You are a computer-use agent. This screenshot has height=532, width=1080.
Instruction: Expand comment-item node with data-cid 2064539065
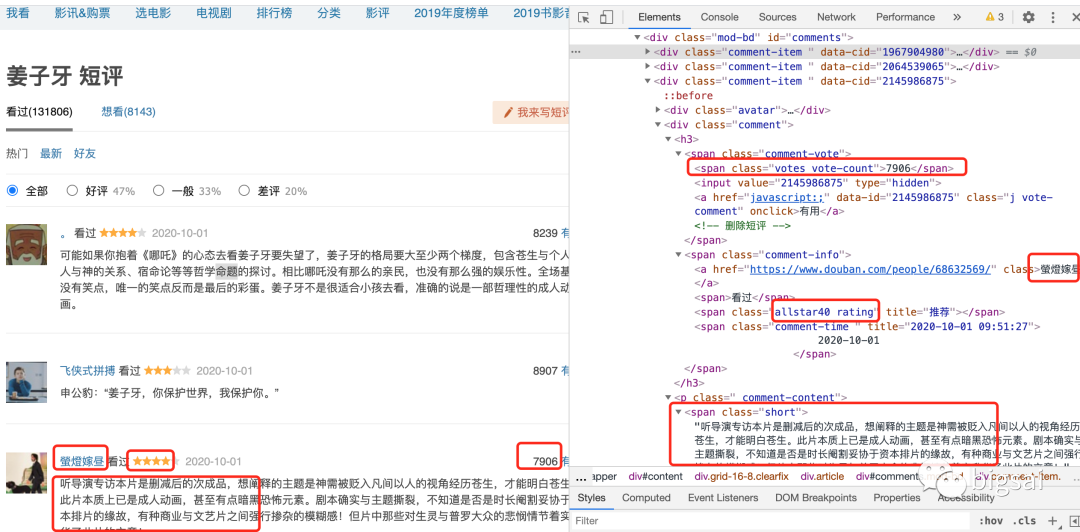647,66
